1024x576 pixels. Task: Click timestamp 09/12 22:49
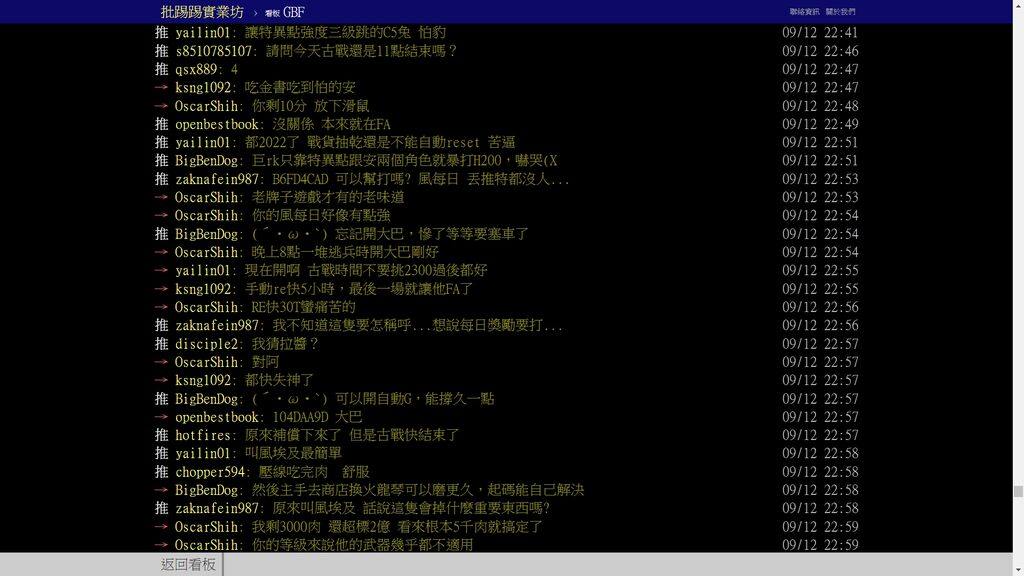click(820, 124)
